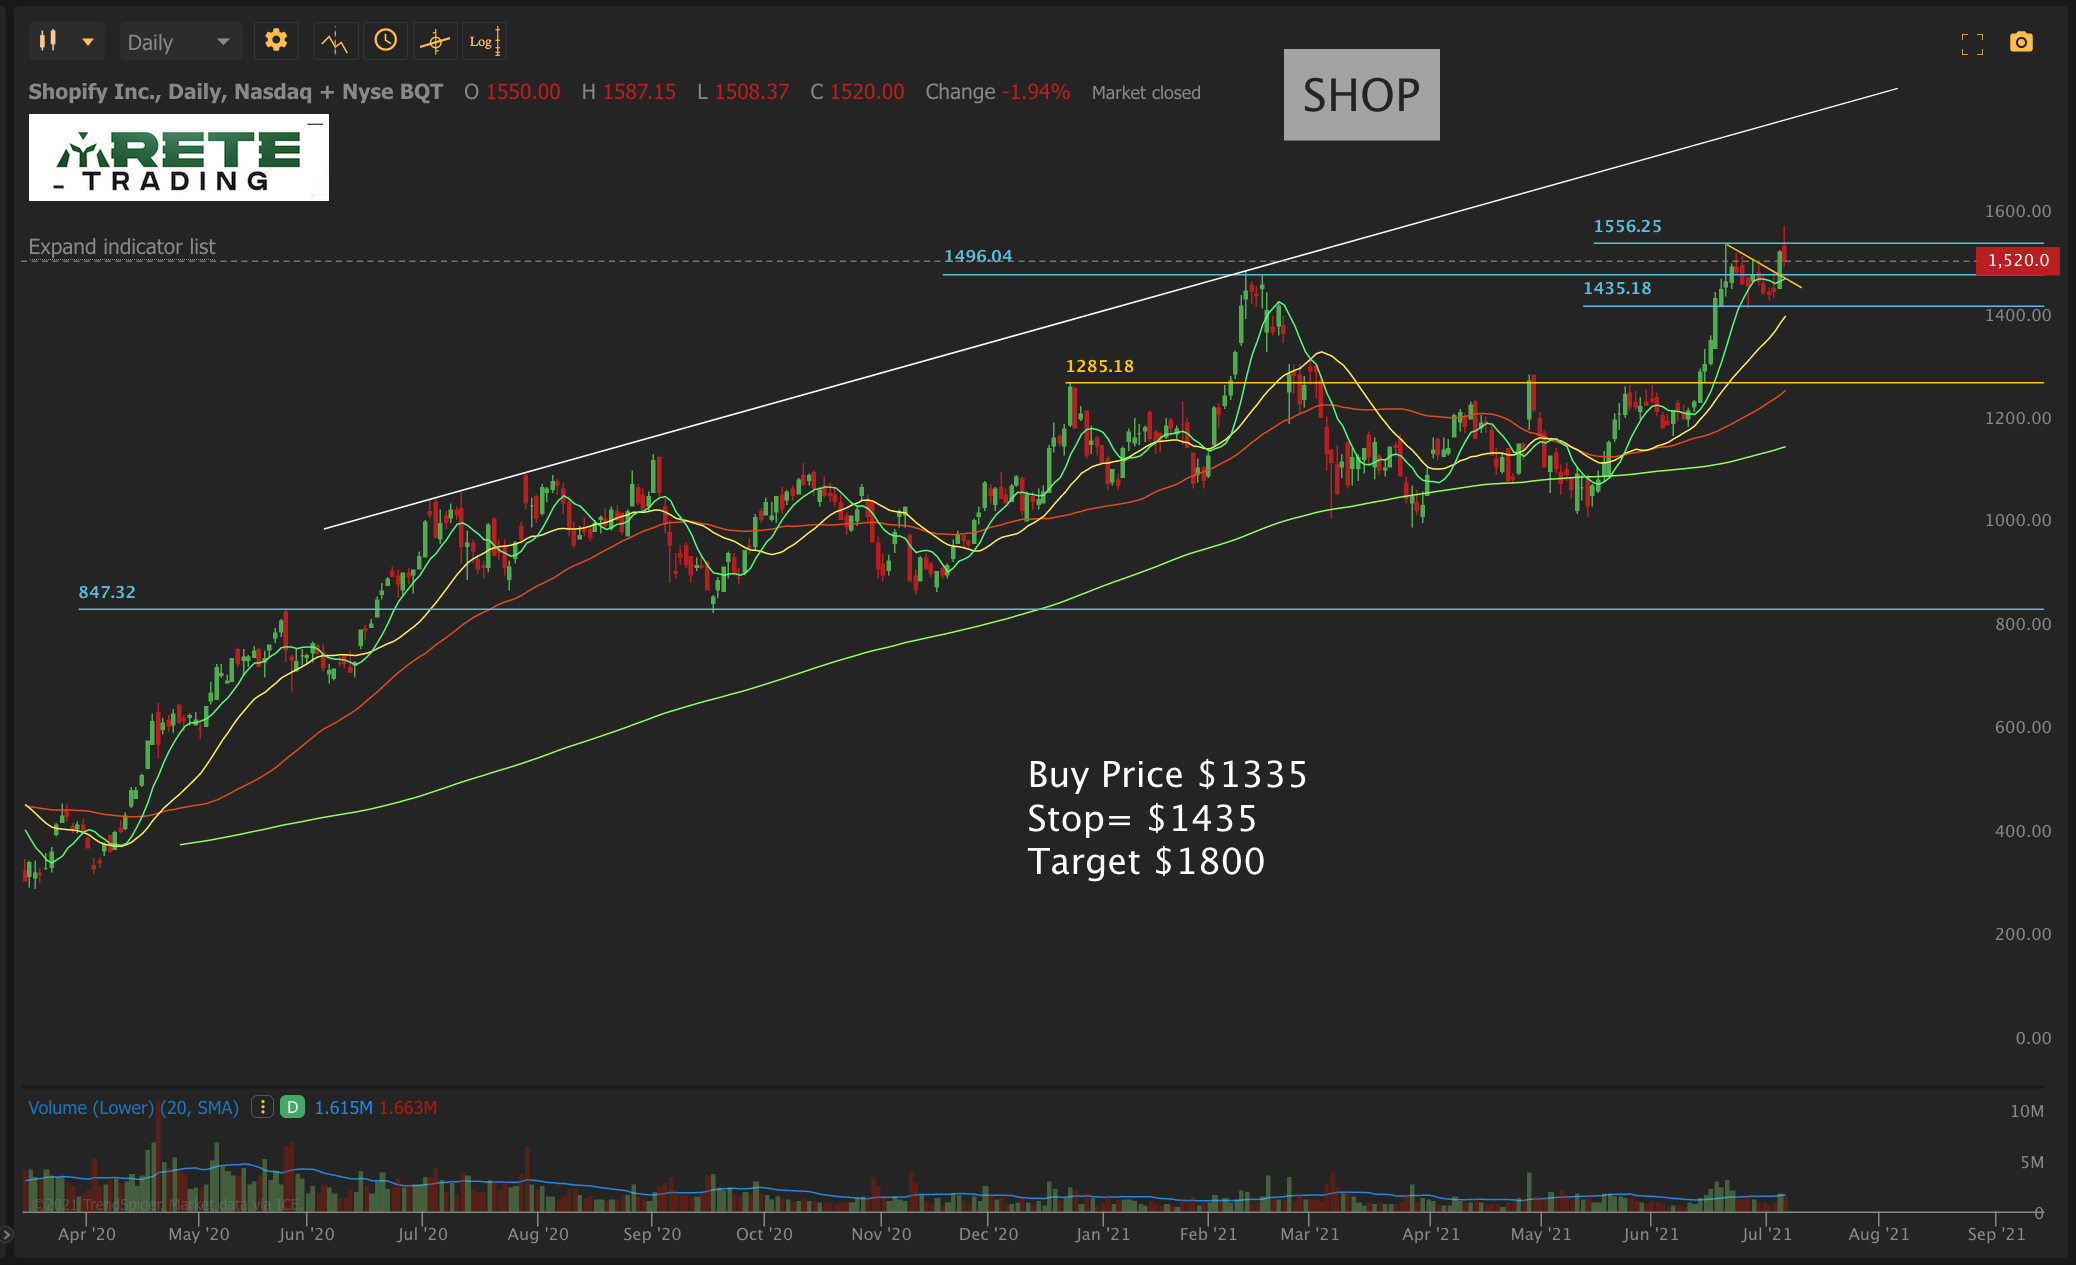Expand the indicator list

point(122,247)
